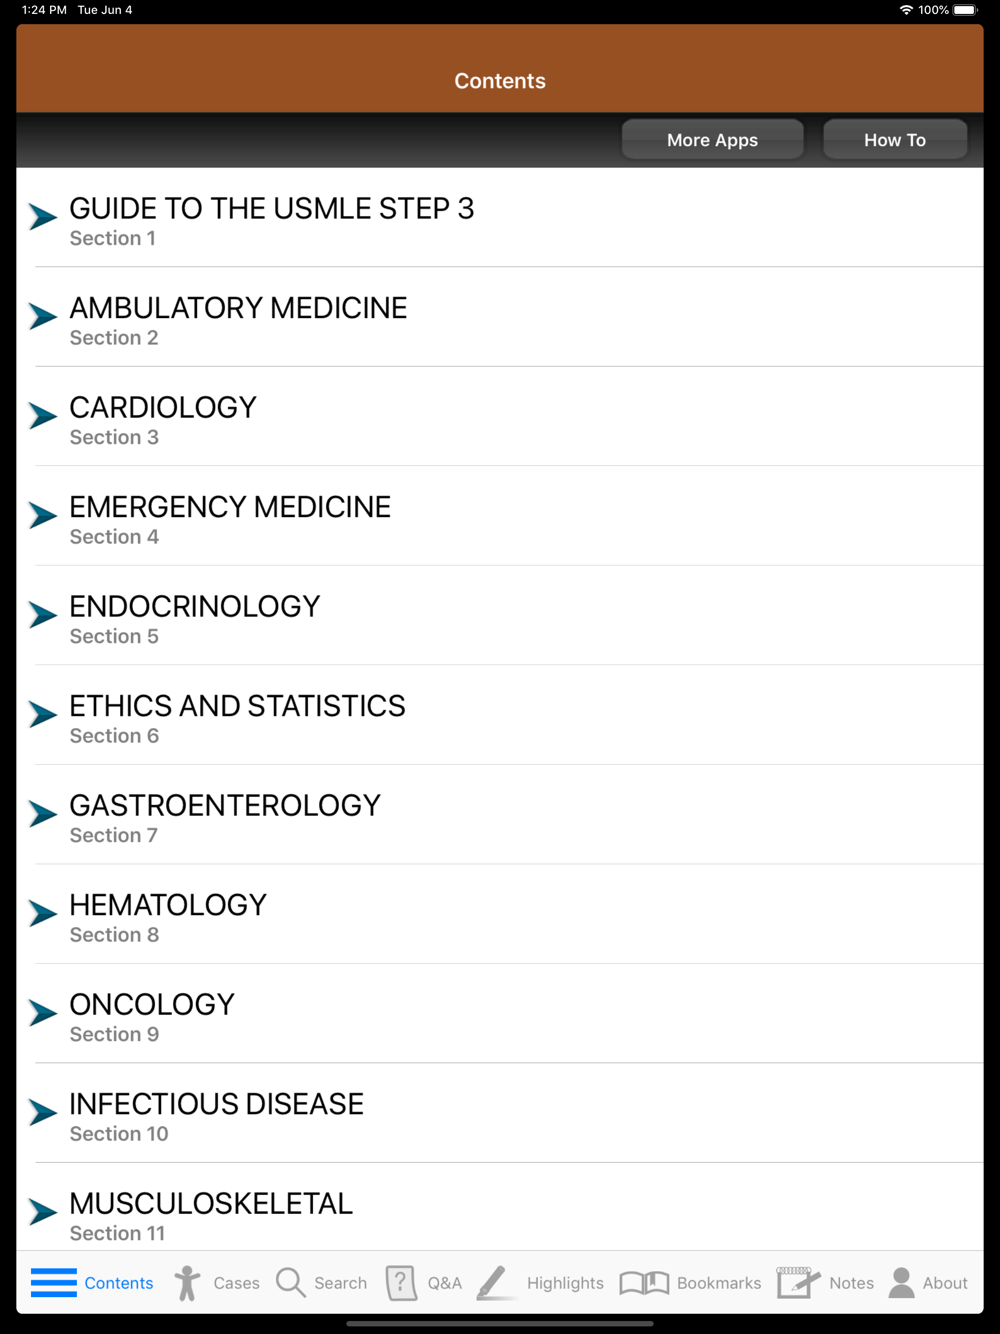Expand the Cardiology section arrow
The image size is (1000, 1334).
43,416
